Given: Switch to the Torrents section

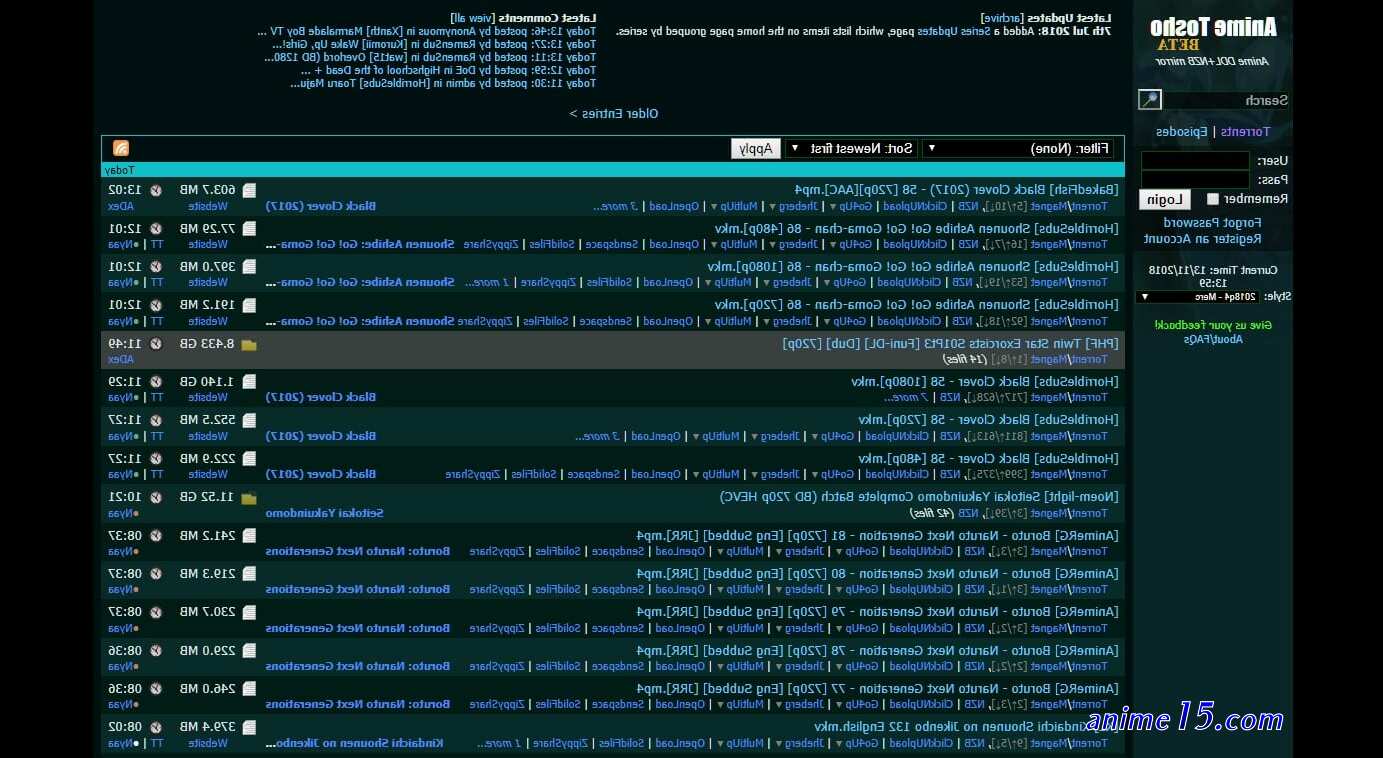Looking at the screenshot, I should 1246,132.
